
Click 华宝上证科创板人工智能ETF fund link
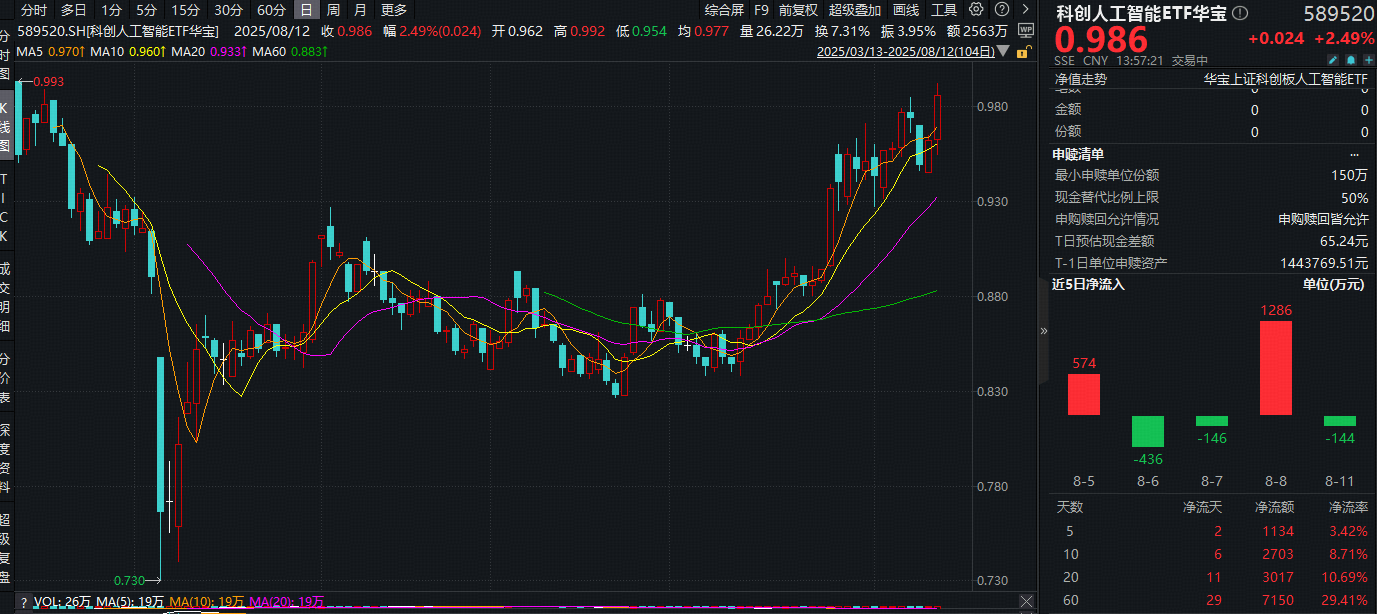[1285, 79]
